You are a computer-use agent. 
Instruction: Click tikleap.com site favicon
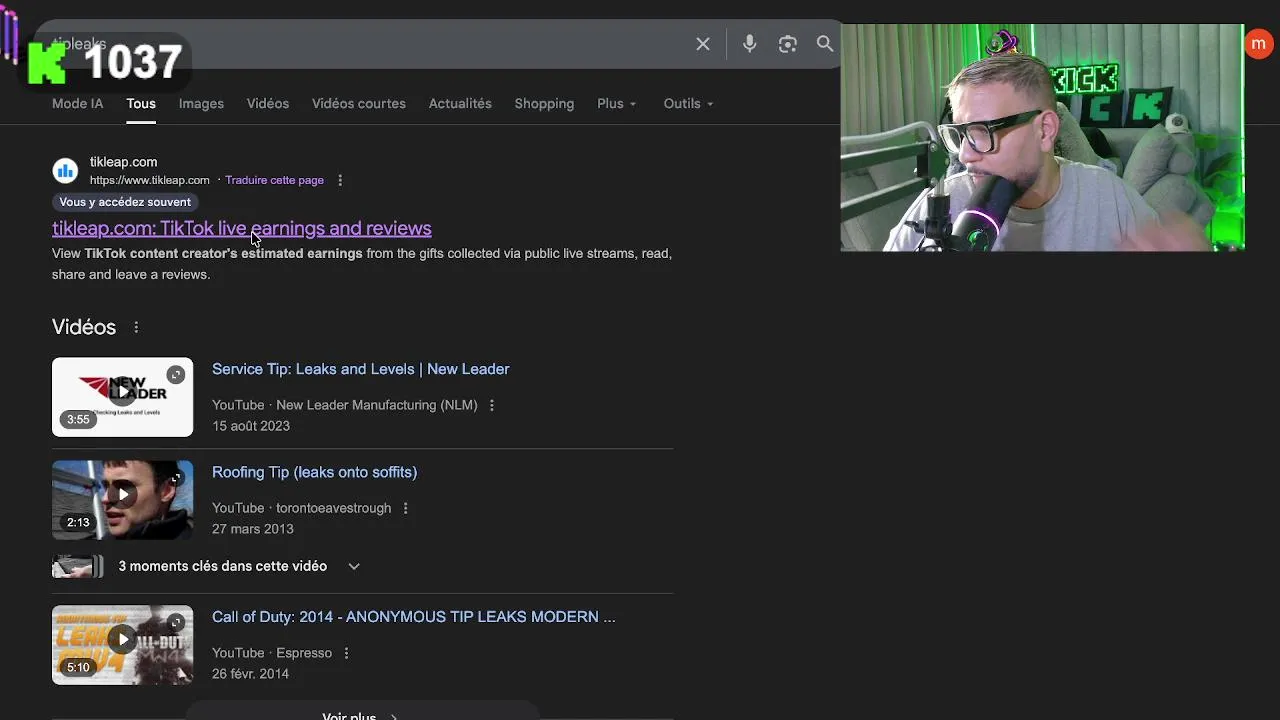65,171
